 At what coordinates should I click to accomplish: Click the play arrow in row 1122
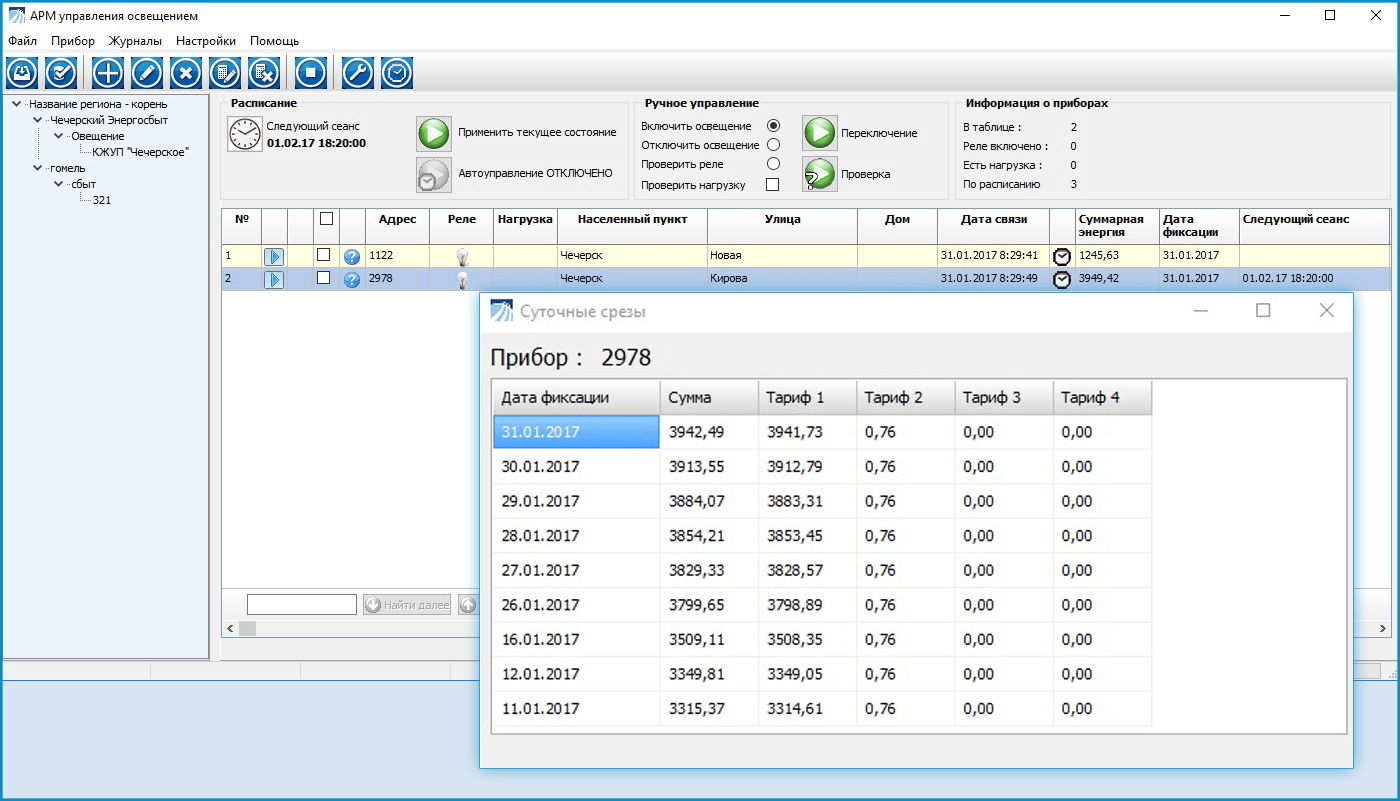pos(274,257)
